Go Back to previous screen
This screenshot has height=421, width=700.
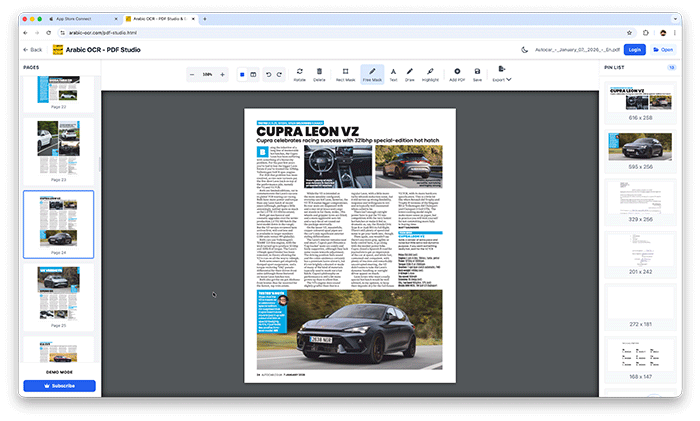coord(32,50)
